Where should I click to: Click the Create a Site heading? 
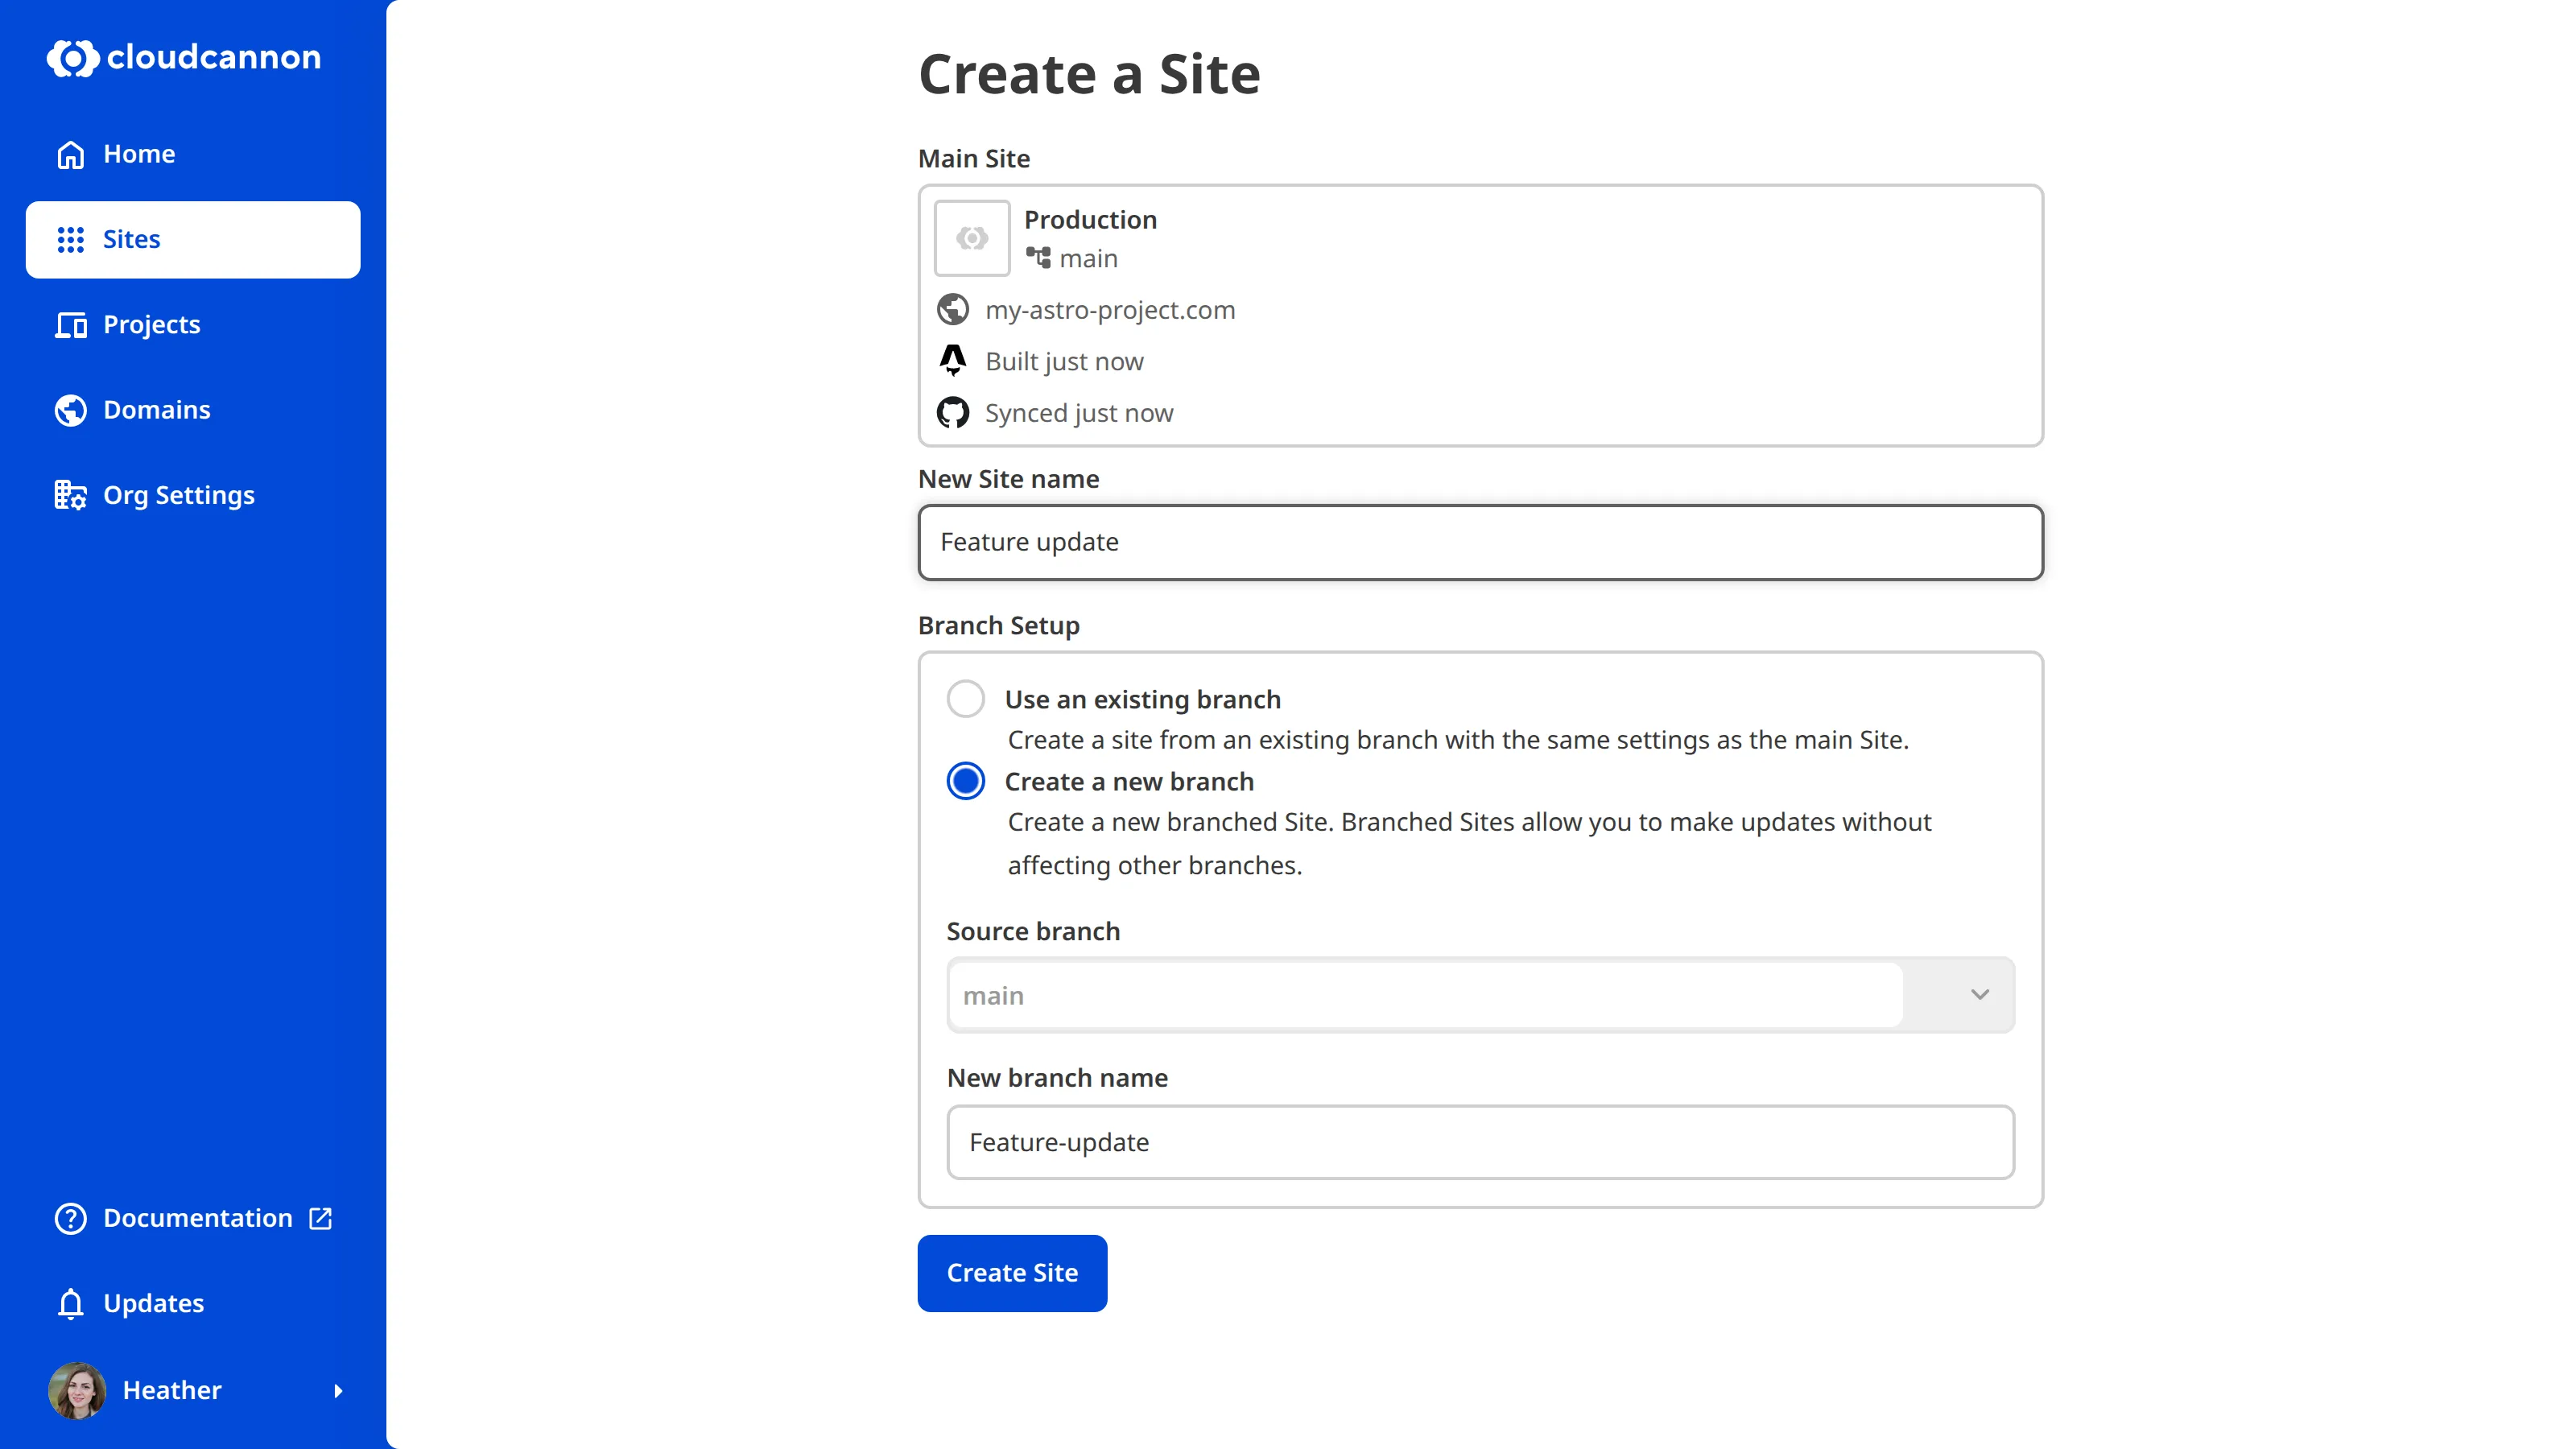pyautogui.click(x=1089, y=74)
